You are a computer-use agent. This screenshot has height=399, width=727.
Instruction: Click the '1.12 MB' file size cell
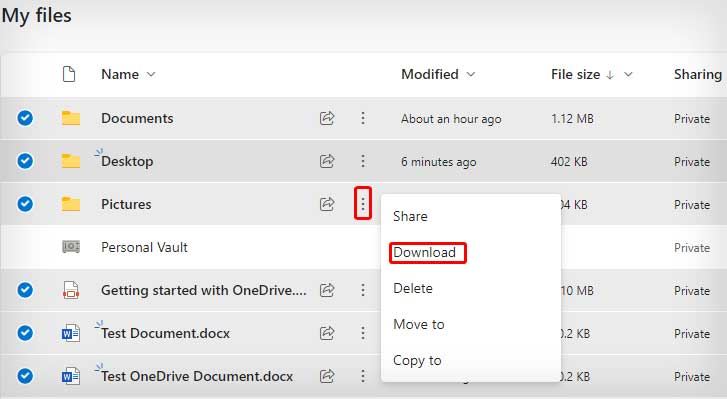(572, 119)
